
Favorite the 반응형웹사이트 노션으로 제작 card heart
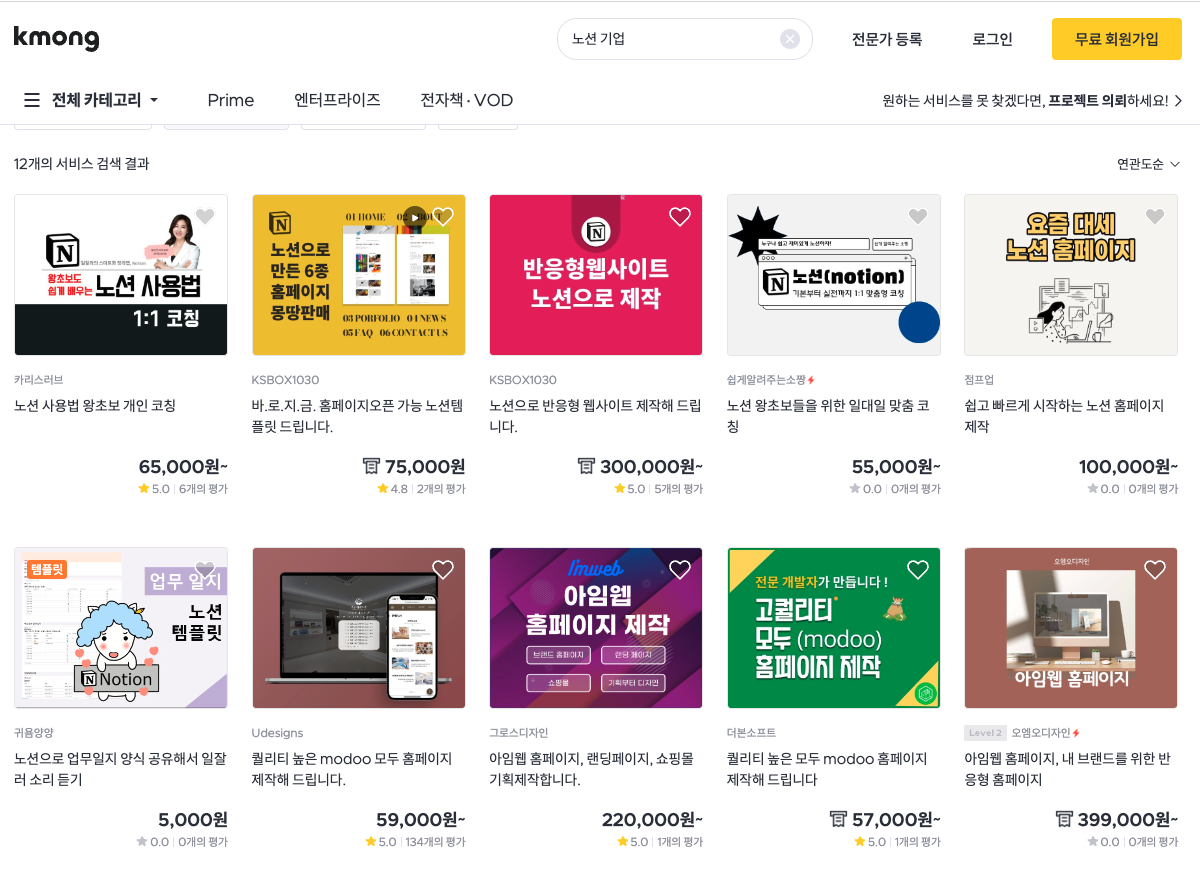680,216
